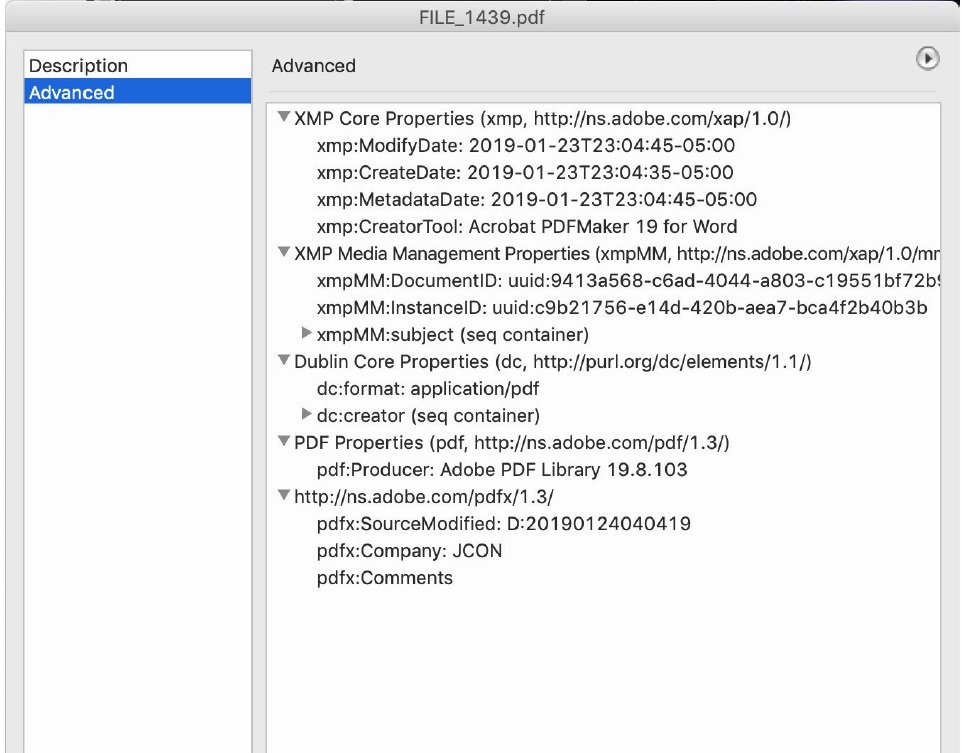Click the xmpMM:InstanceID row
The image size is (962, 753).
(x=621, y=307)
